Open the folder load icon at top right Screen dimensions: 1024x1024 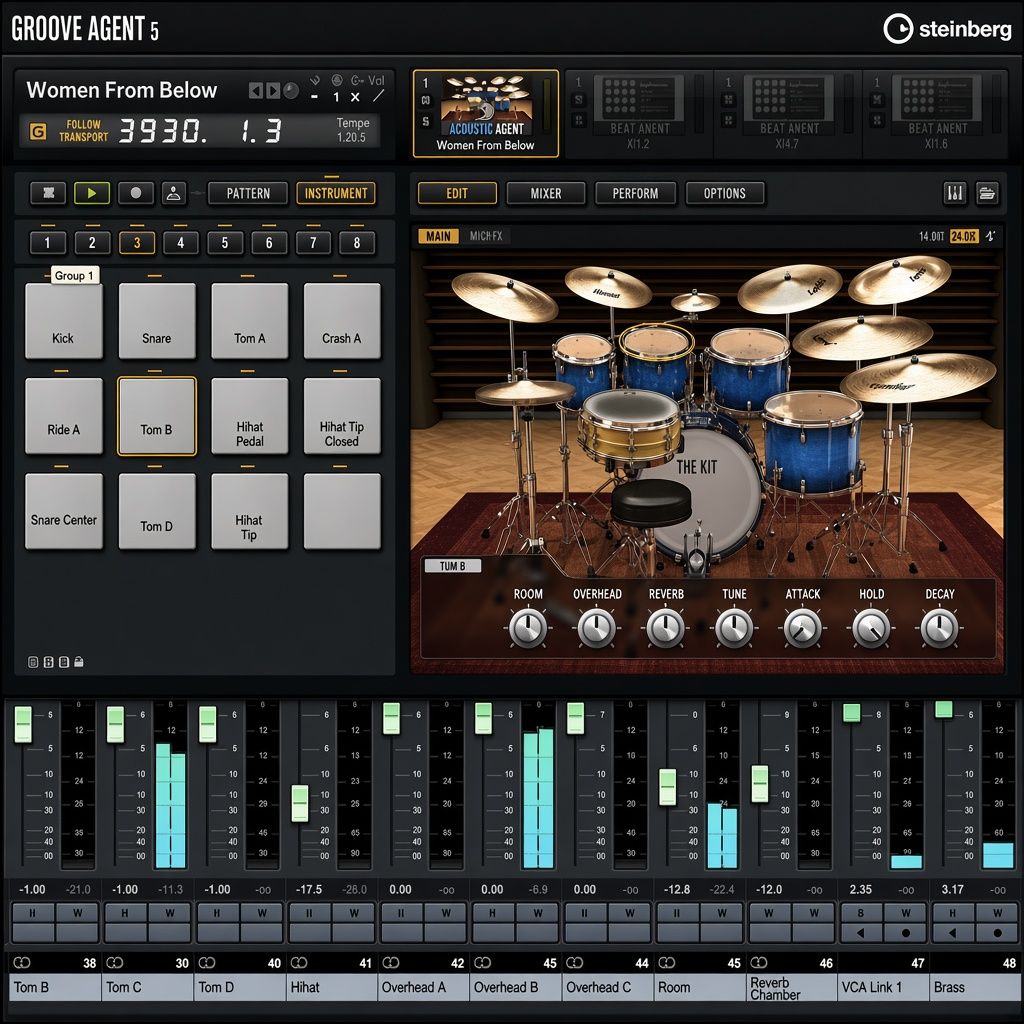click(x=987, y=193)
